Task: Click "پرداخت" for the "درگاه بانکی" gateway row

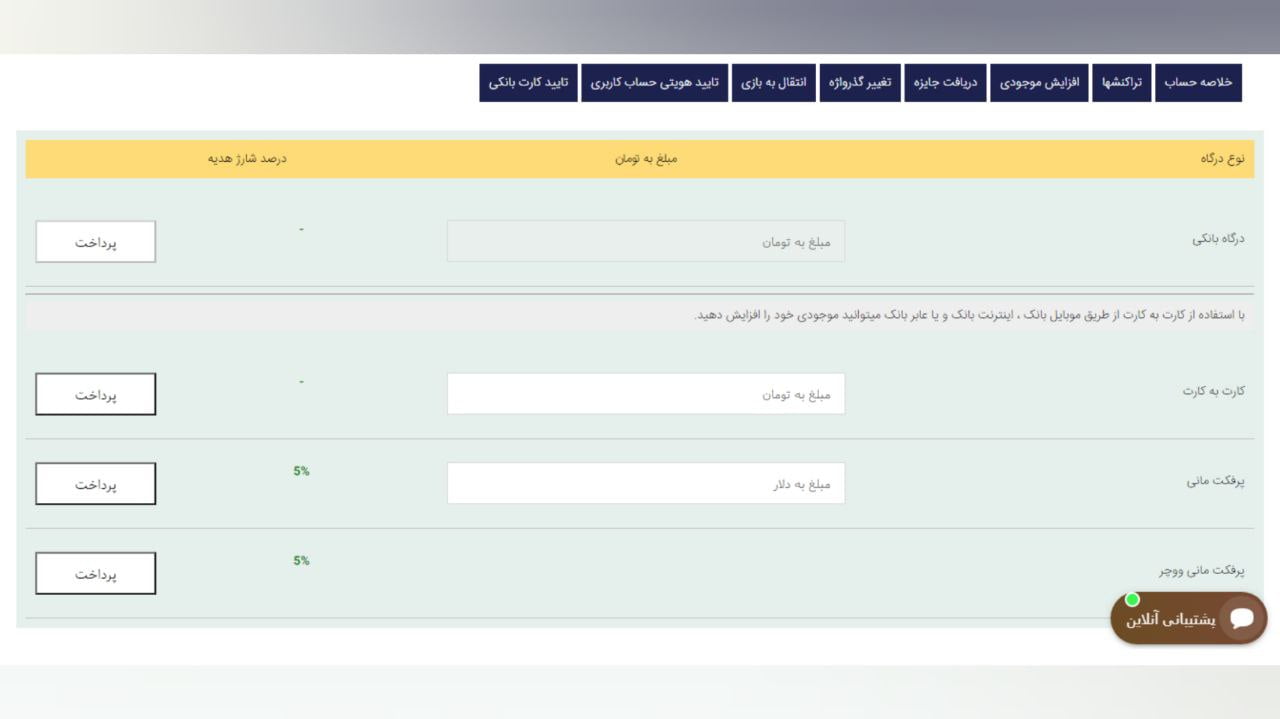Action: (95, 241)
